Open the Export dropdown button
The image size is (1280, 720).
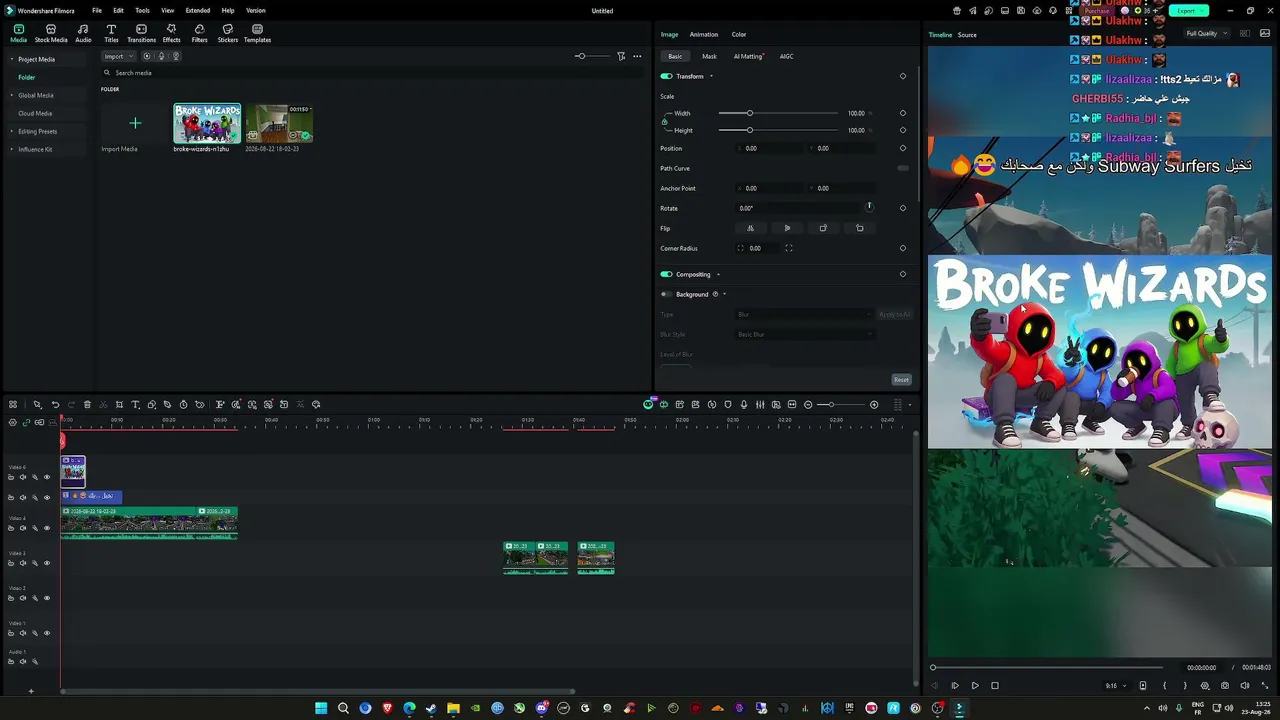(x=1188, y=11)
